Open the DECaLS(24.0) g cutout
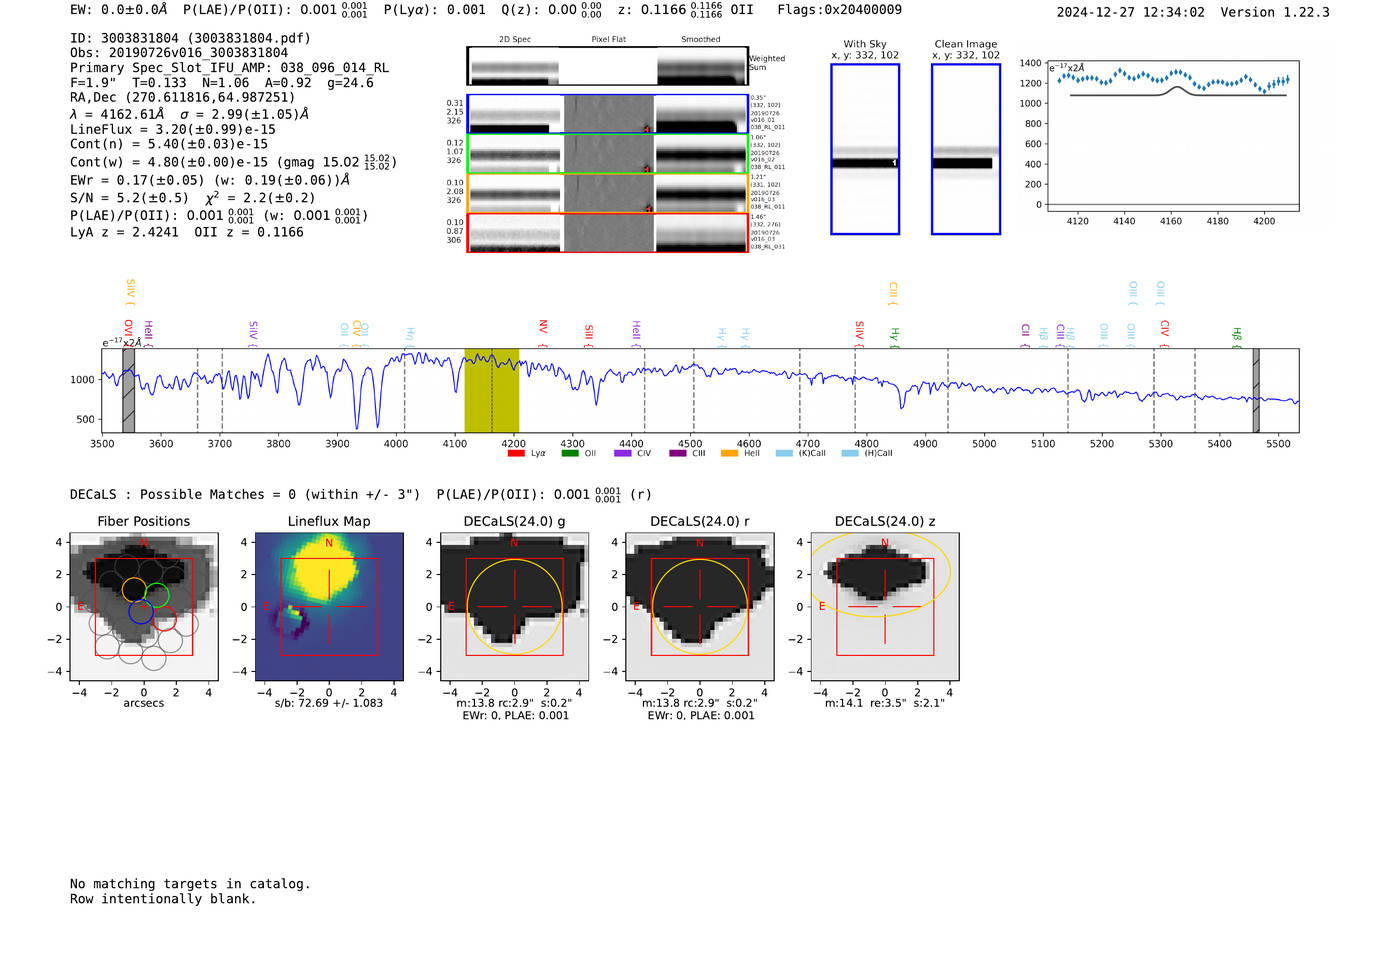Image resolution: width=1400 pixels, height=953 pixels. tap(515, 607)
